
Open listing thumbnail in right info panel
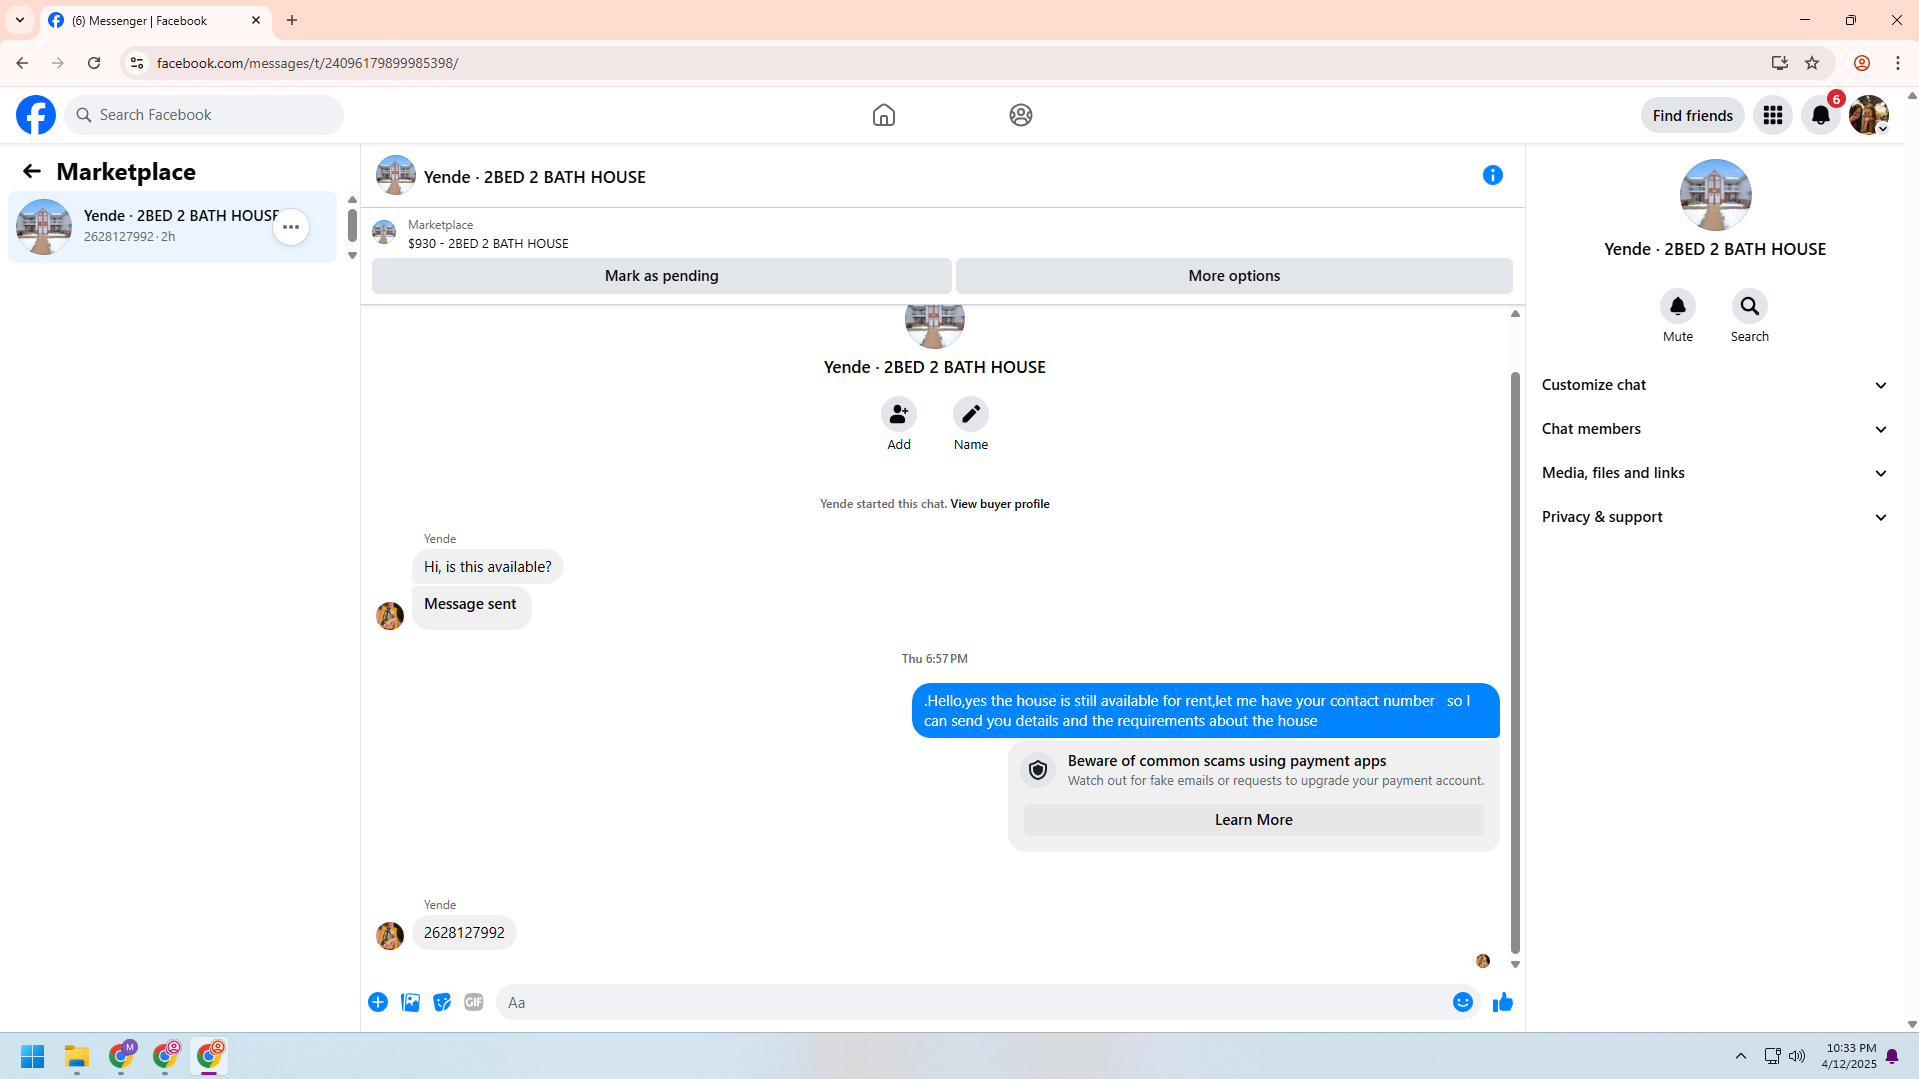(x=1714, y=195)
